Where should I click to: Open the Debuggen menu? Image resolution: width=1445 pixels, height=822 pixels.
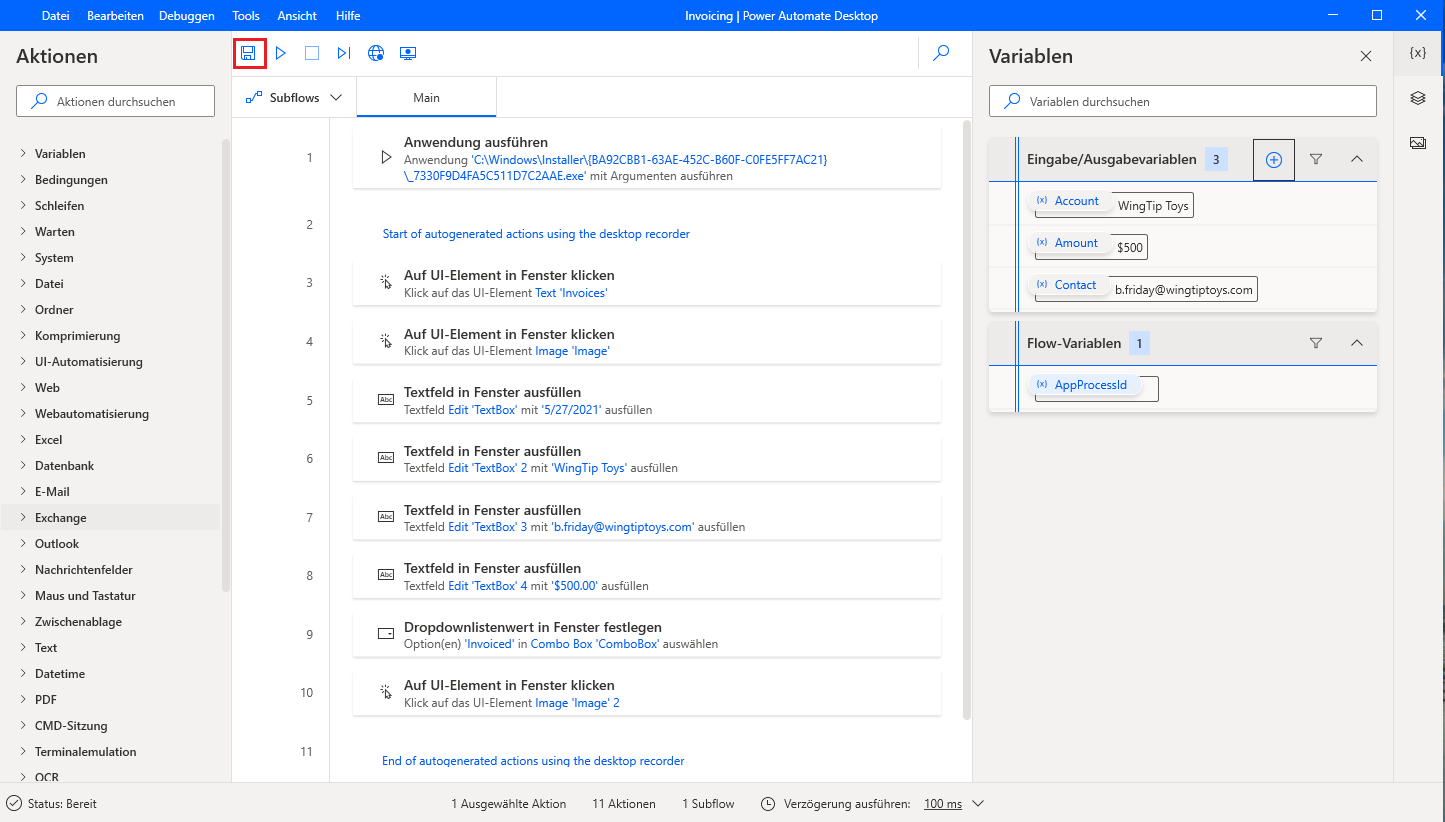[188, 16]
